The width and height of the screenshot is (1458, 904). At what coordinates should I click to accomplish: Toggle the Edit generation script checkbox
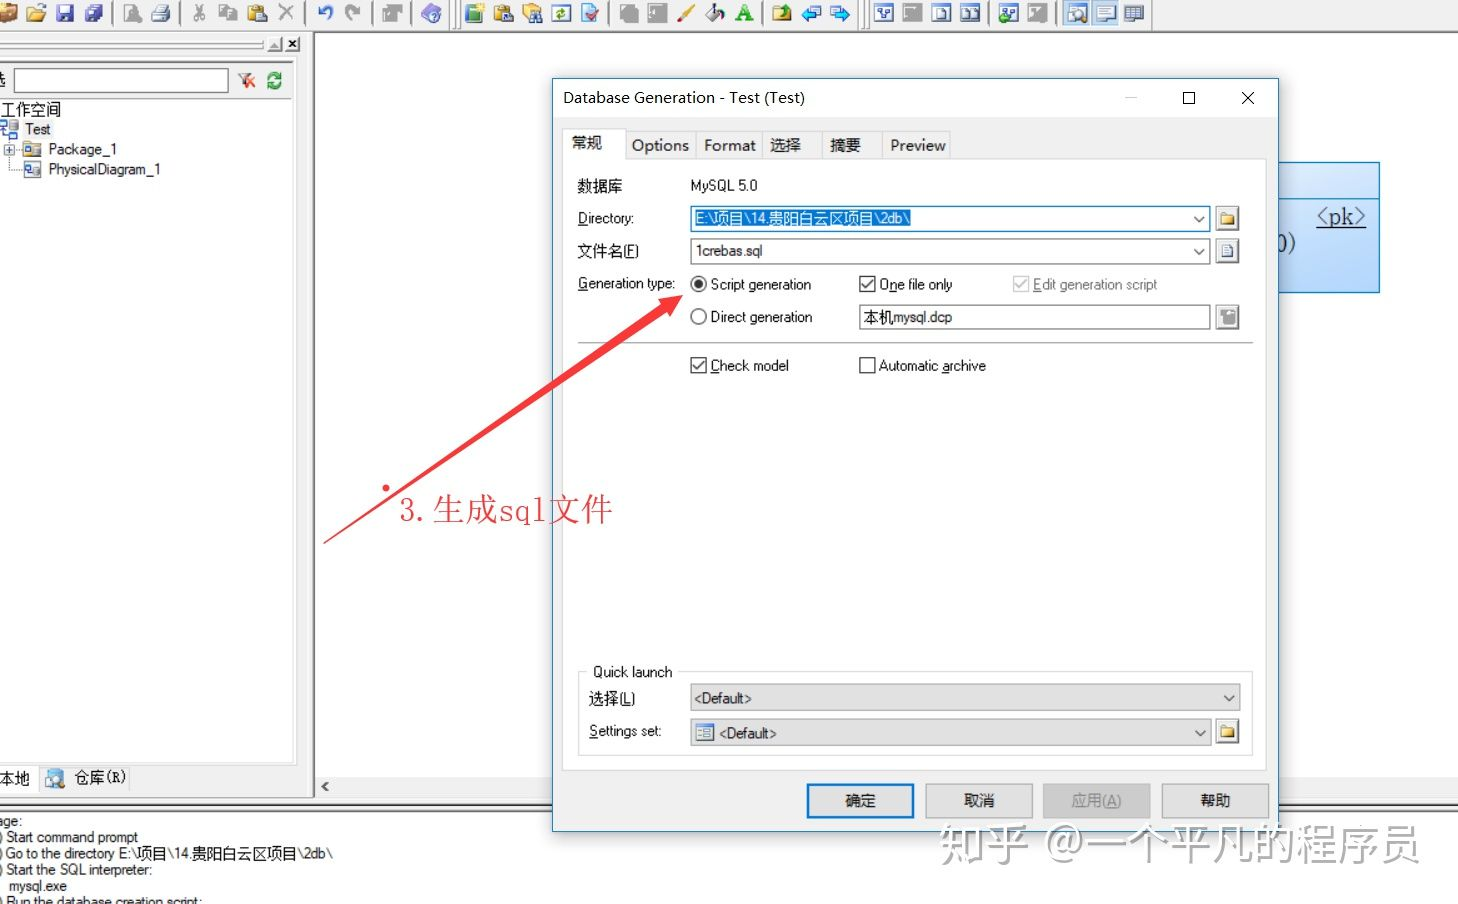[x=1021, y=284]
